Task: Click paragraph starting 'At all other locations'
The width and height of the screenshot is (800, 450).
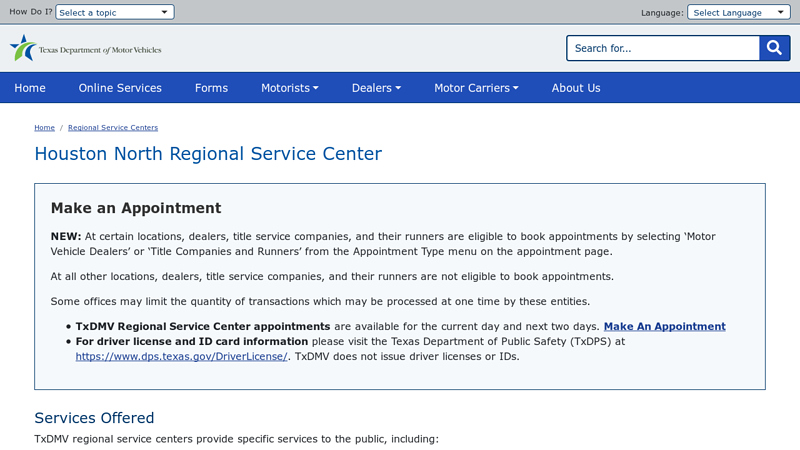Action: click(x=332, y=277)
